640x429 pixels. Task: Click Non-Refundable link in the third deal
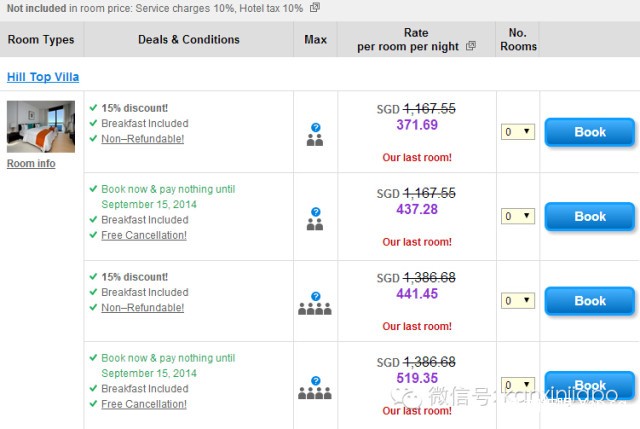[x=142, y=308]
